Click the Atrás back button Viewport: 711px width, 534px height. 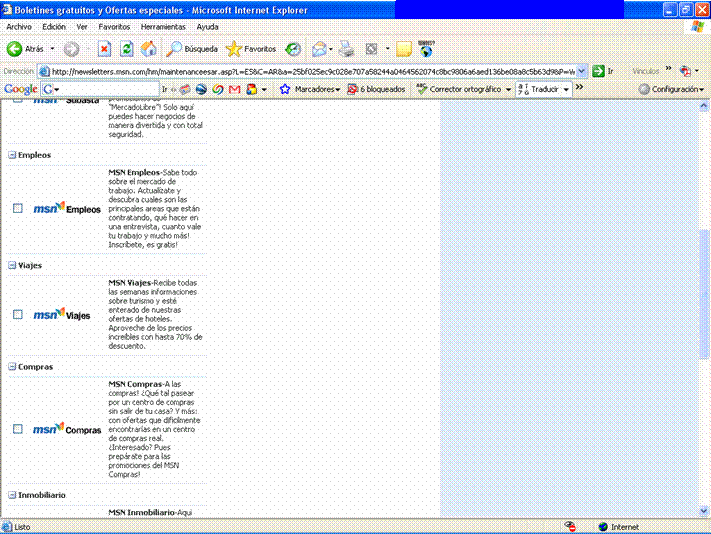point(27,48)
